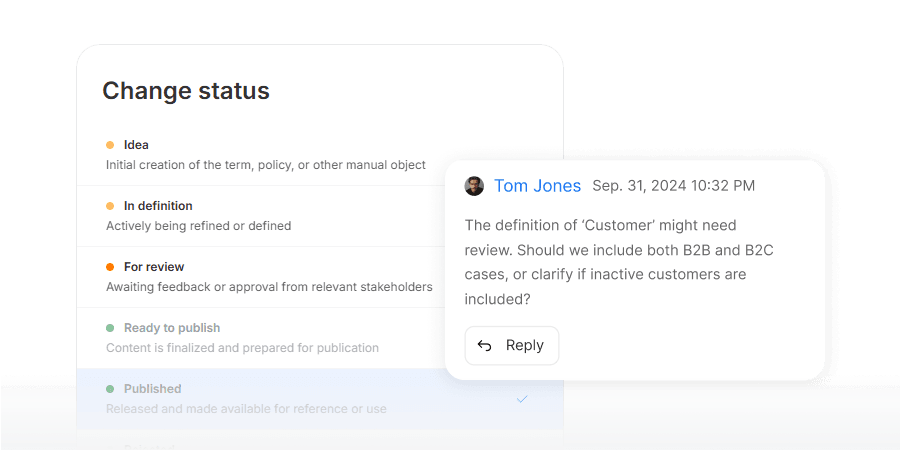Click the Change status heading
This screenshot has width=900, height=450.
(x=186, y=91)
